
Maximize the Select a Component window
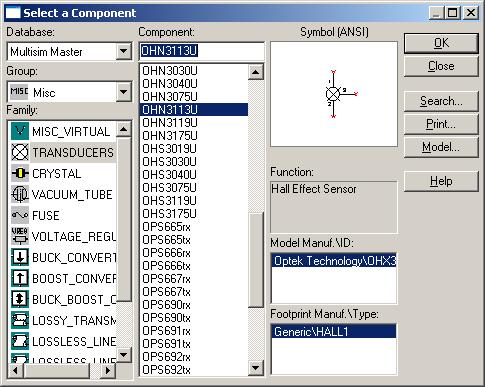click(x=452, y=13)
